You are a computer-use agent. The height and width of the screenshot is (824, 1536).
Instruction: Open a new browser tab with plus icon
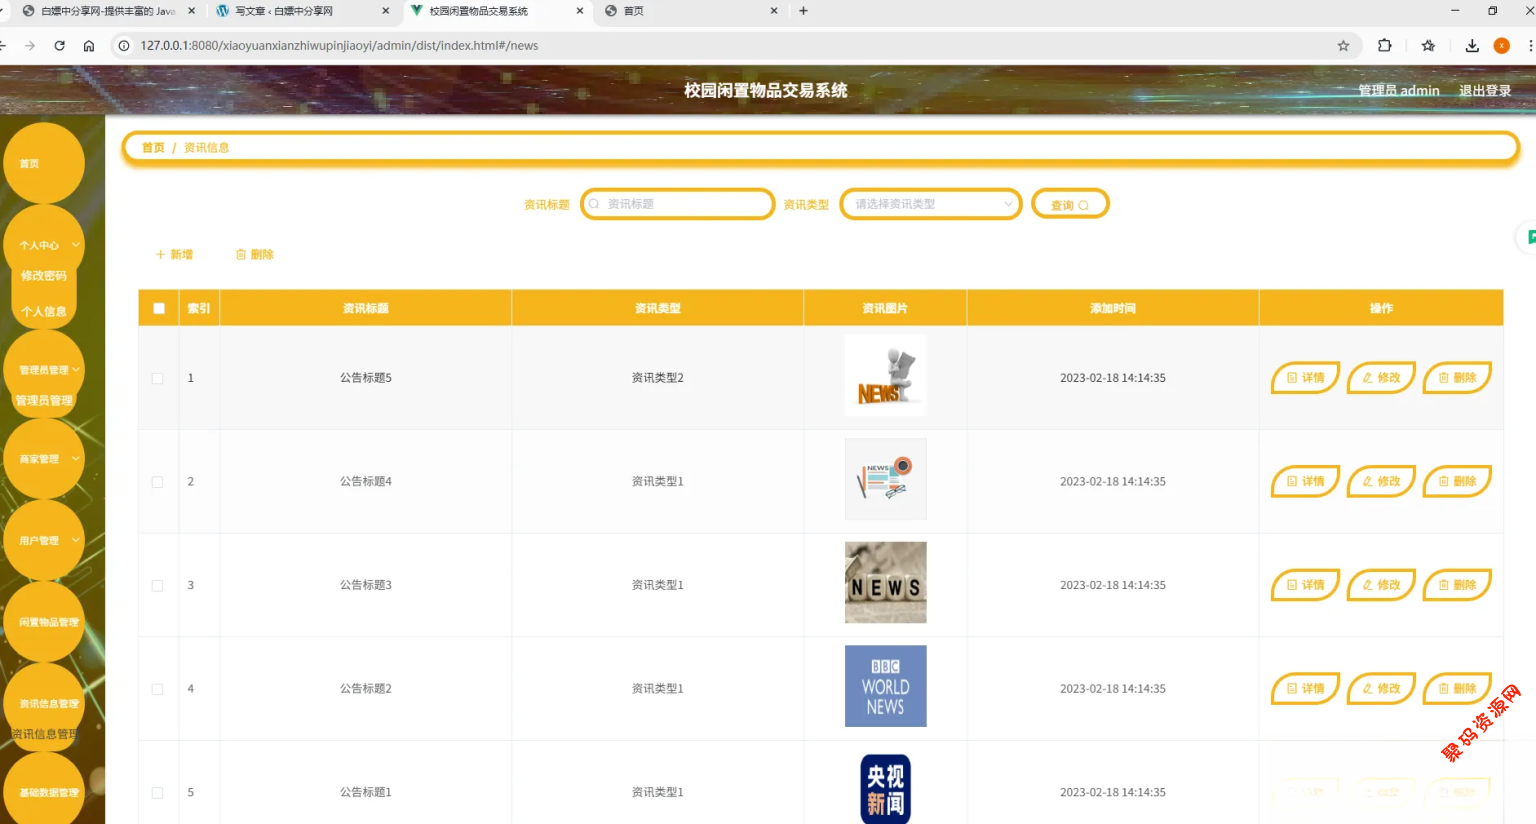tap(803, 11)
